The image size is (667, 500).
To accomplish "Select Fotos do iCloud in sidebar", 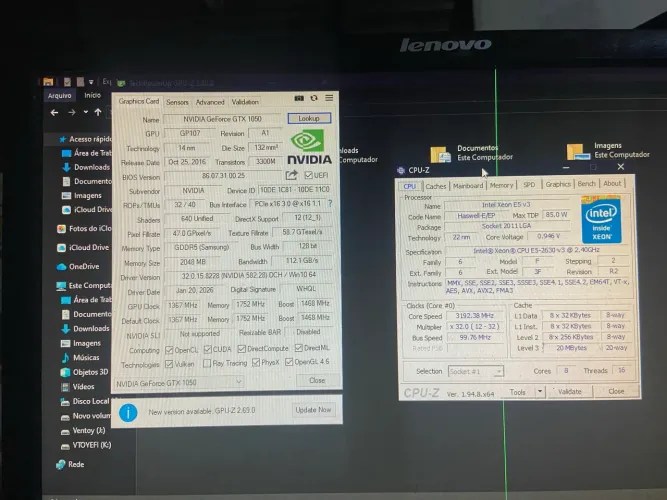I will click(x=85, y=229).
